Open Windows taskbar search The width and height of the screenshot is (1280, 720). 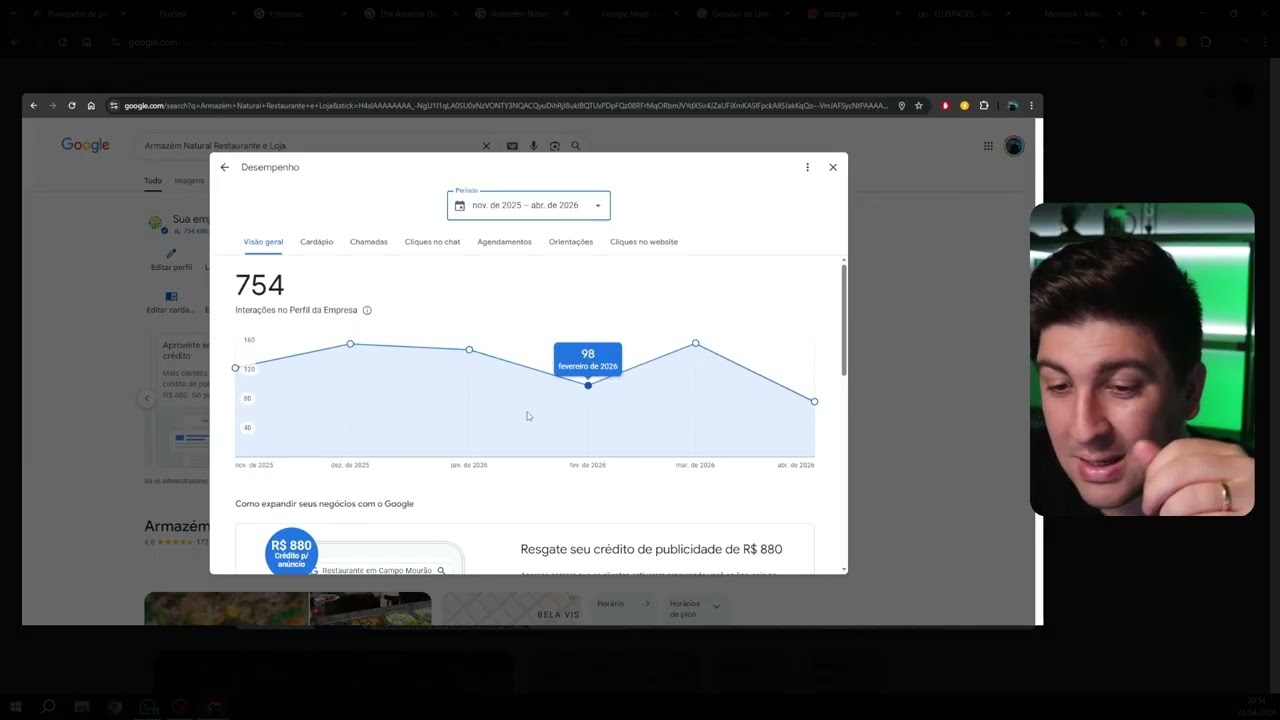pos(48,707)
